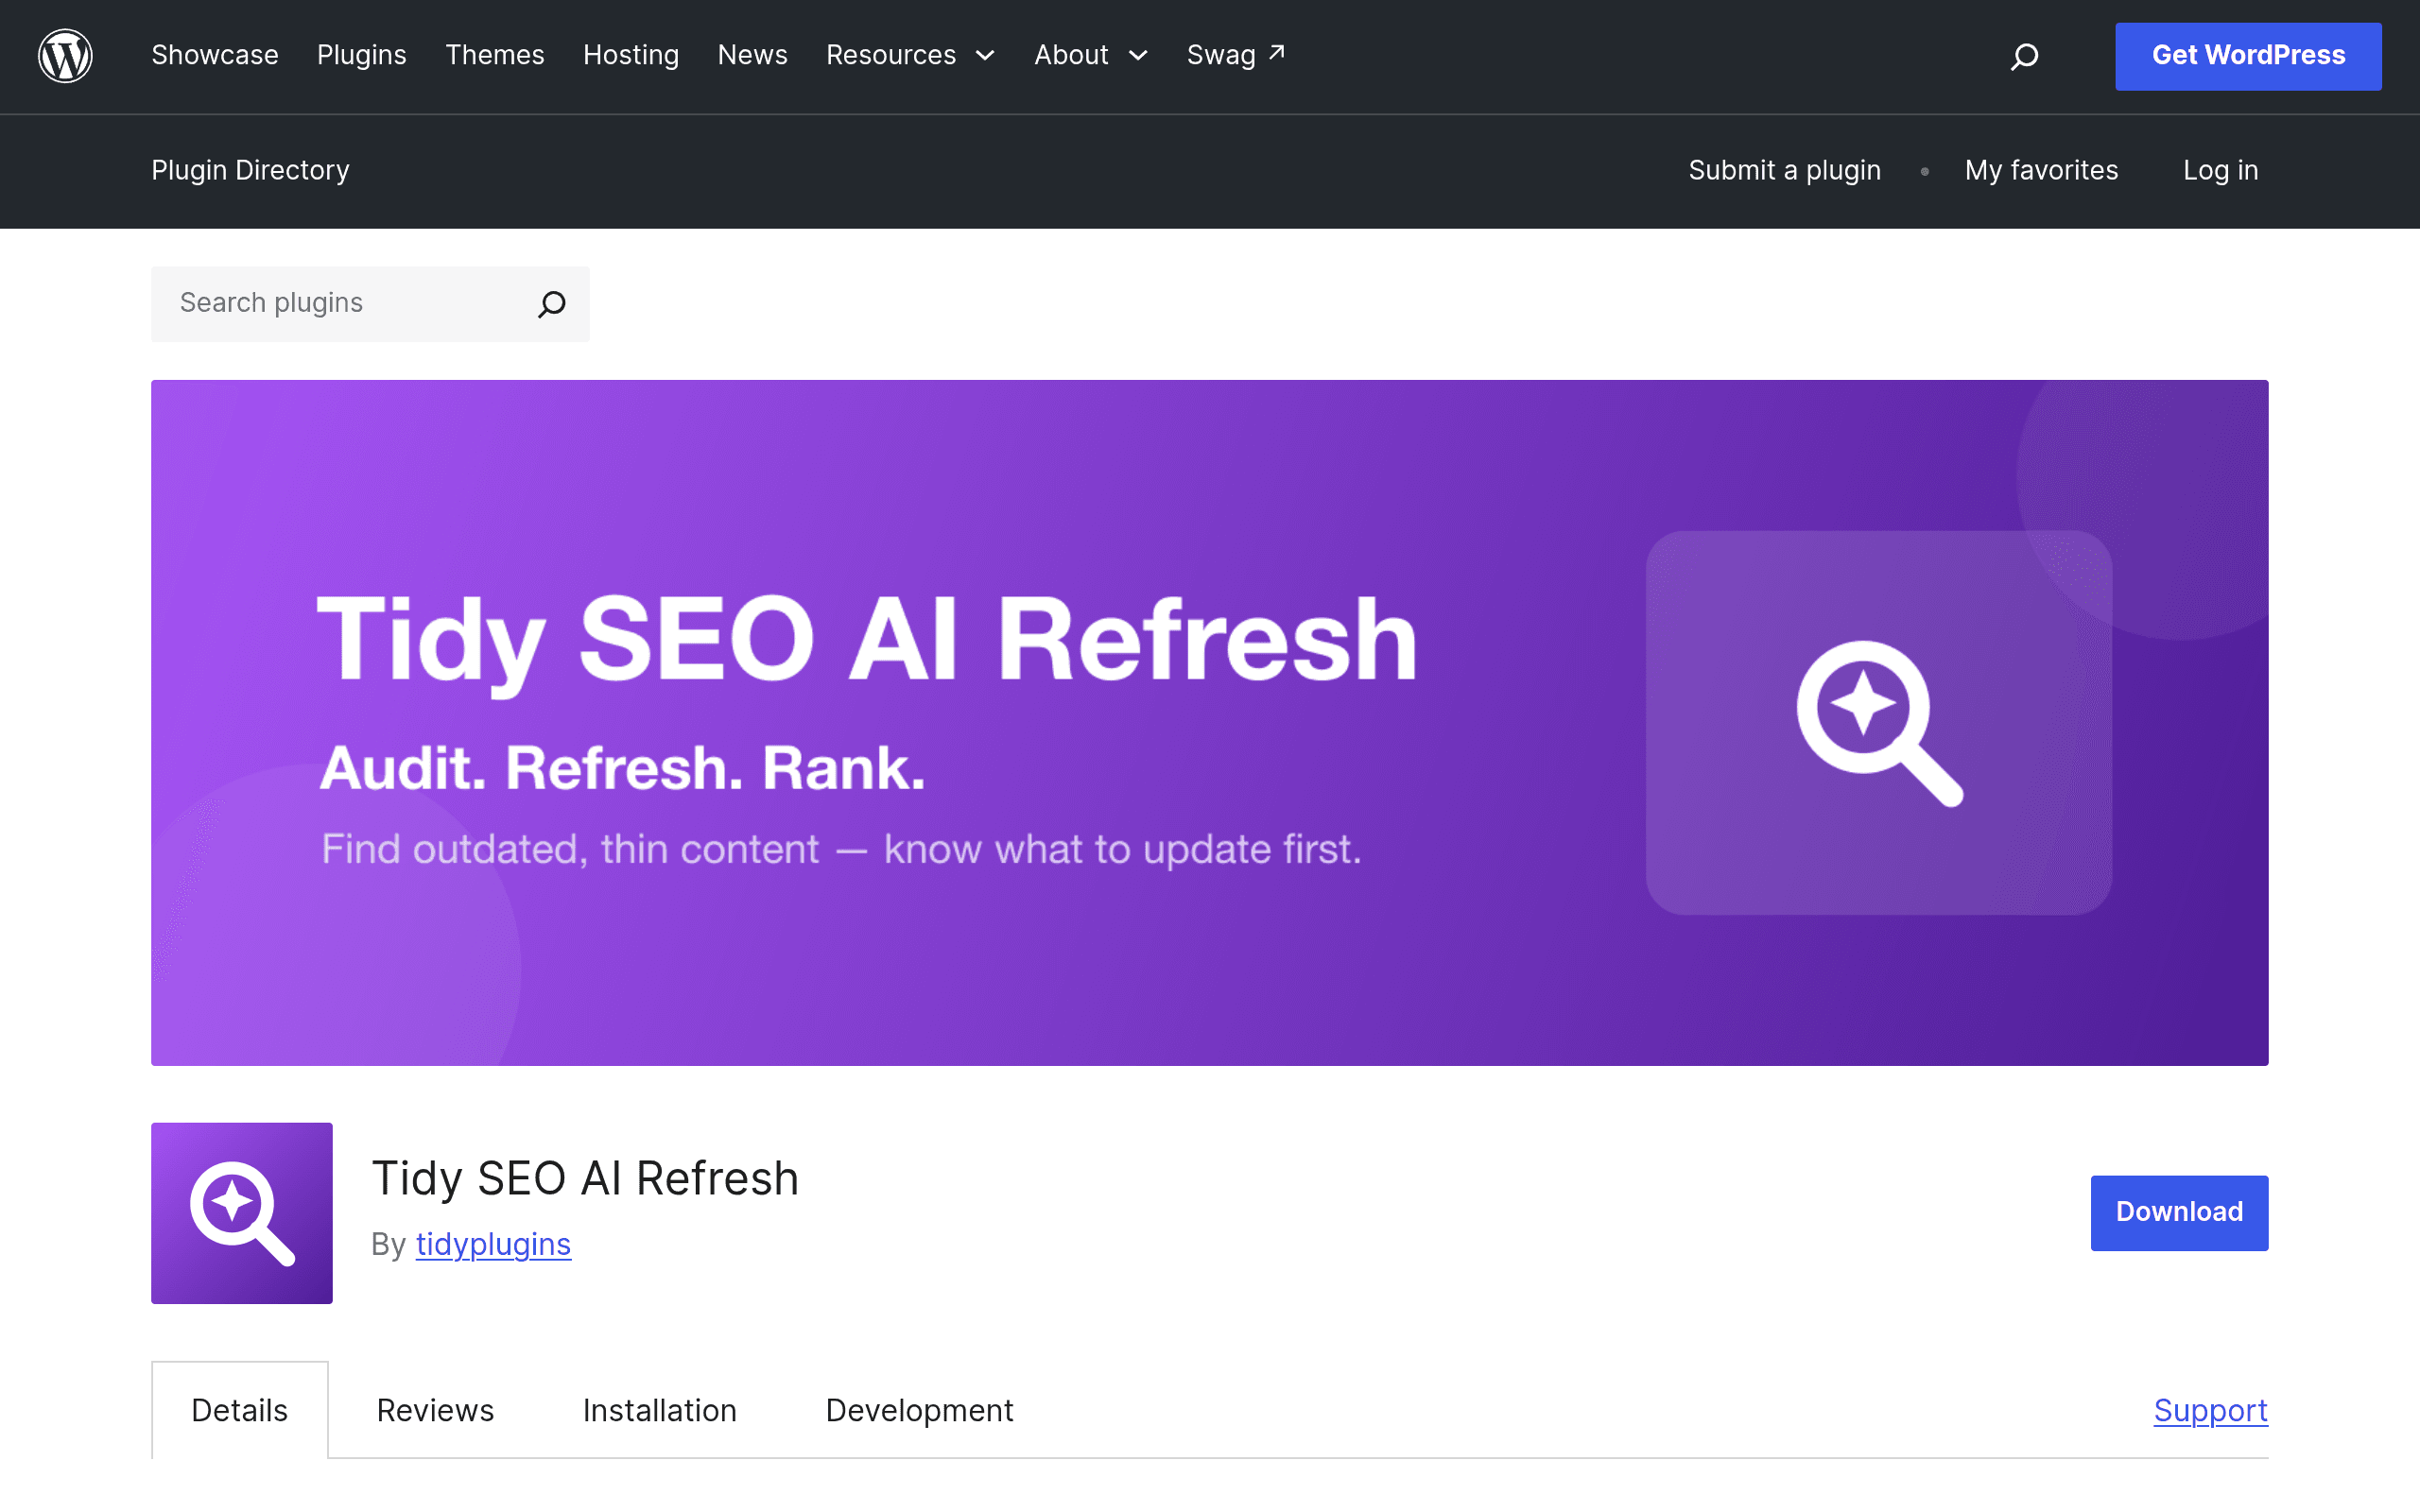Open the News navigation item

point(753,55)
